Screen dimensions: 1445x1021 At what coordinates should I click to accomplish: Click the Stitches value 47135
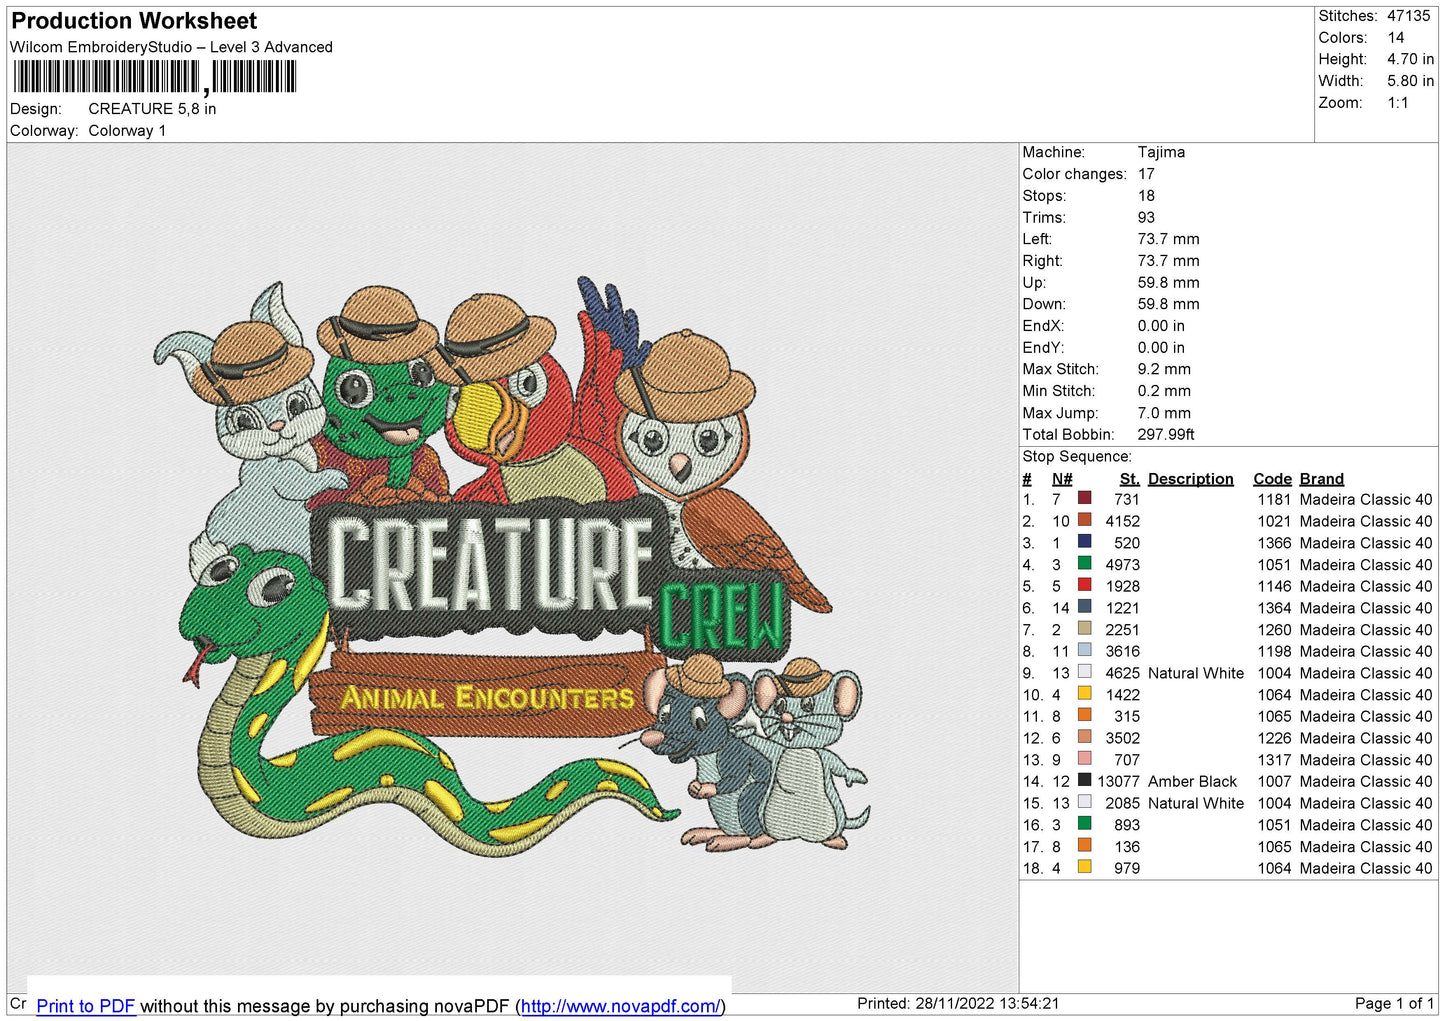tap(1408, 16)
